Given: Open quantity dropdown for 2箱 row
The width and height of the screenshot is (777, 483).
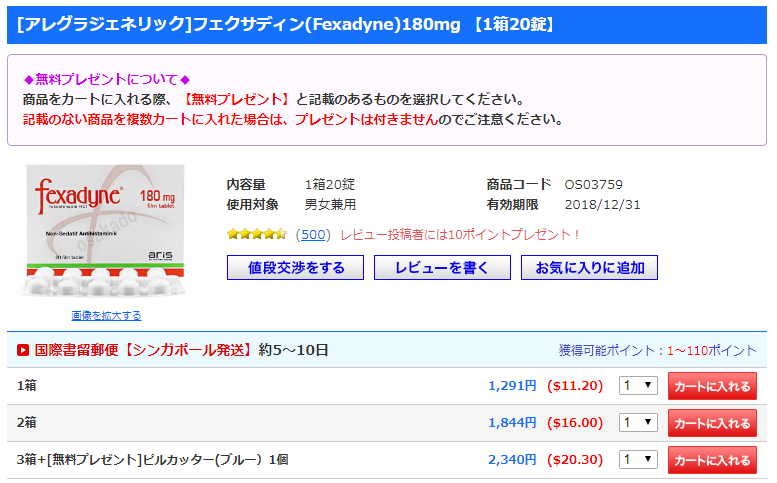Looking at the screenshot, I should (x=638, y=423).
